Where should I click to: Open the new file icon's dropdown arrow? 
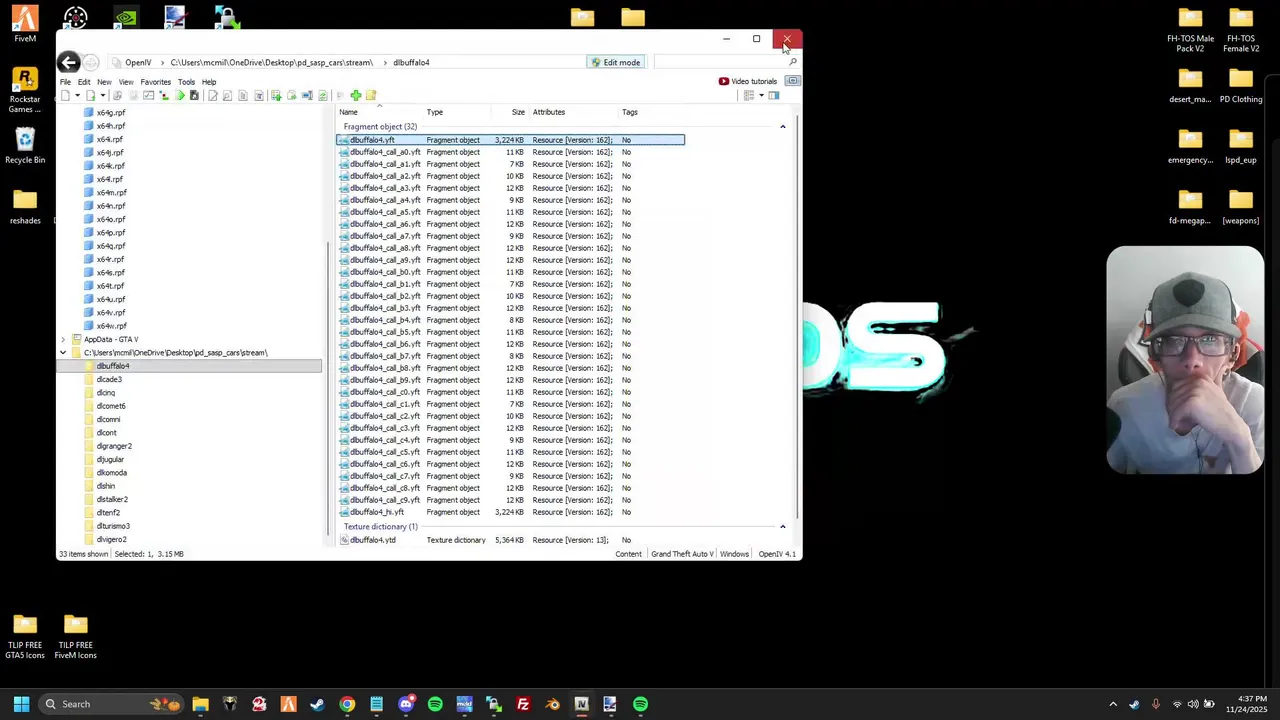pos(76,96)
